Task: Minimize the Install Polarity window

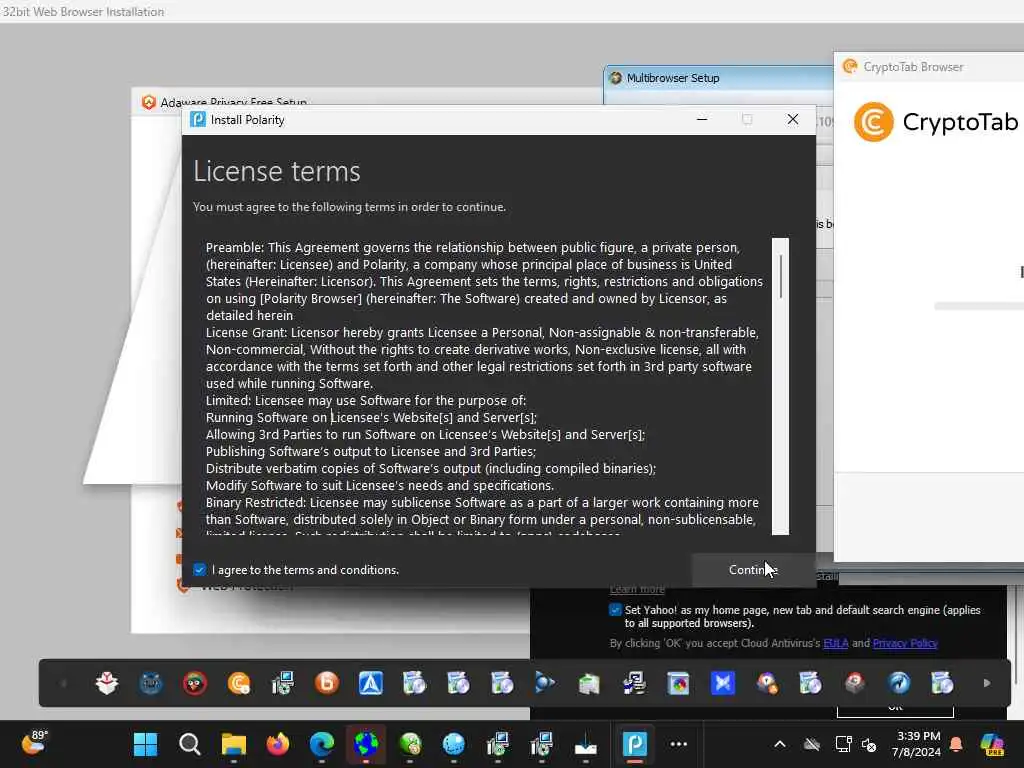Action: tap(702, 120)
